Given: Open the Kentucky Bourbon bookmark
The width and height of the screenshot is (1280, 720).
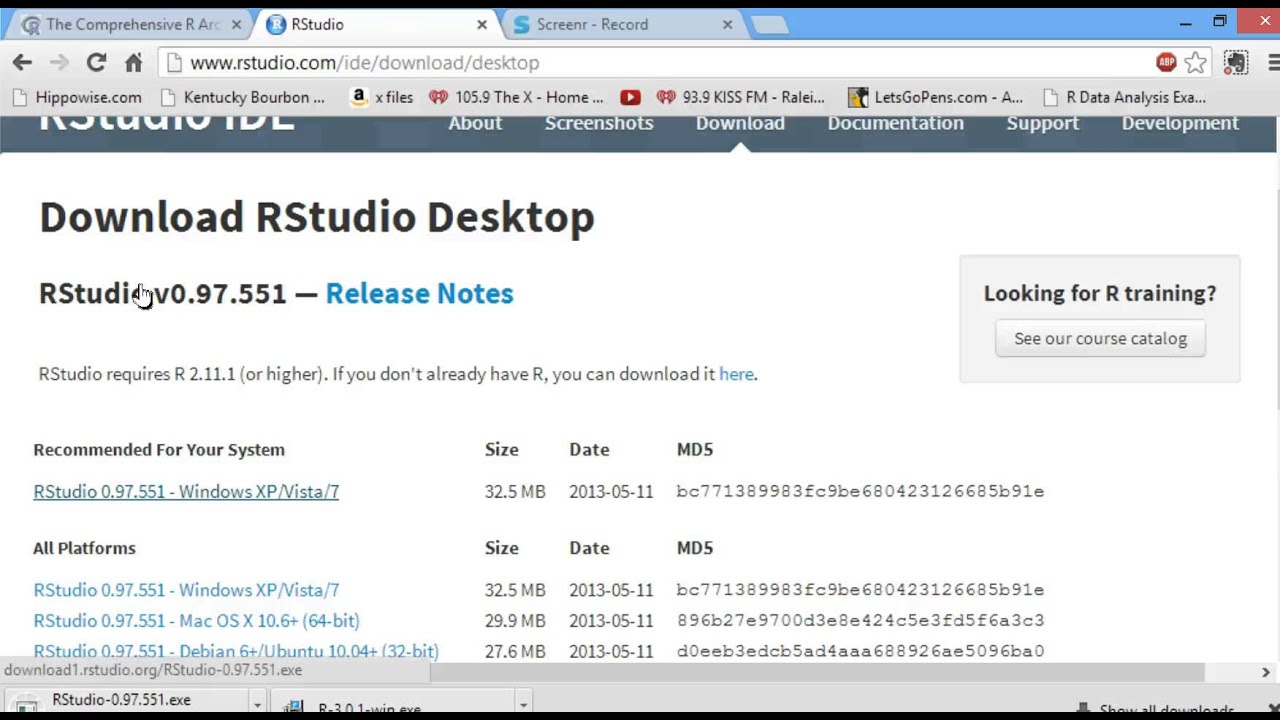Looking at the screenshot, I should coord(243,97).
